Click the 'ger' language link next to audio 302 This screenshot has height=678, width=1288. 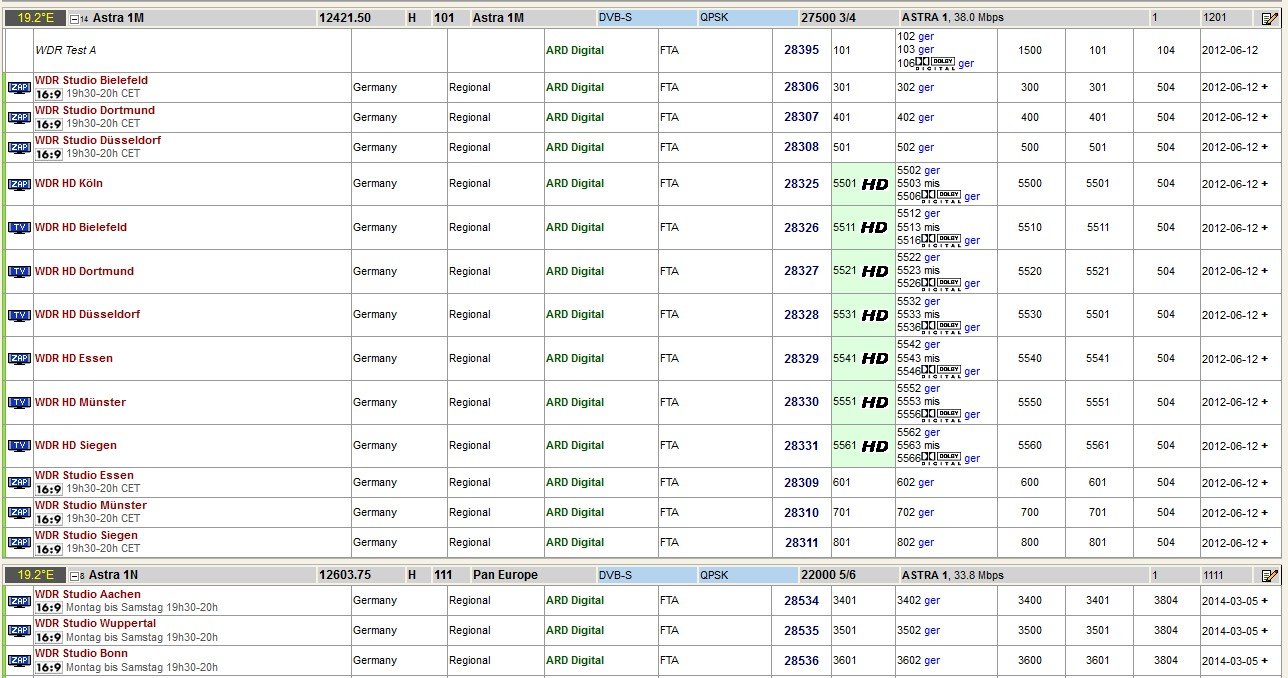926,88
